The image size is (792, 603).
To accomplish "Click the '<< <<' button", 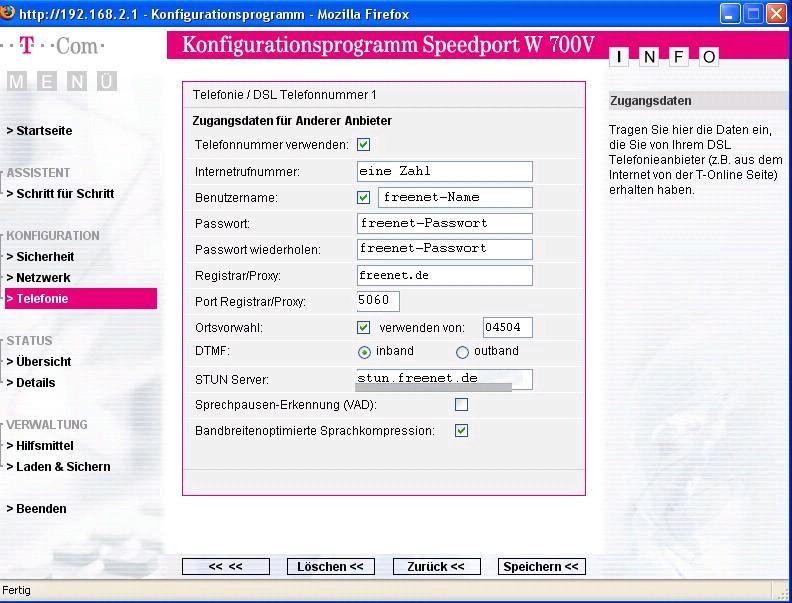I will pyautogui.click(x=226, y=567).
